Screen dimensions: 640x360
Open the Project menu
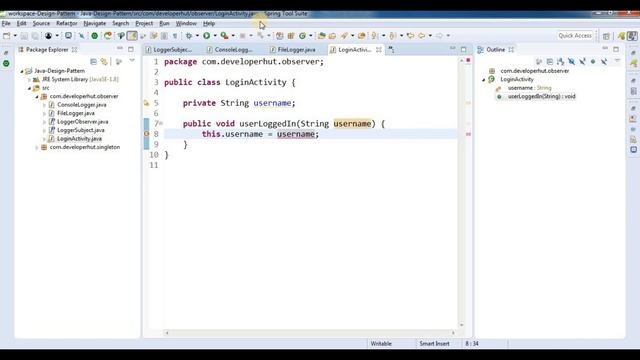click(144, 24)
